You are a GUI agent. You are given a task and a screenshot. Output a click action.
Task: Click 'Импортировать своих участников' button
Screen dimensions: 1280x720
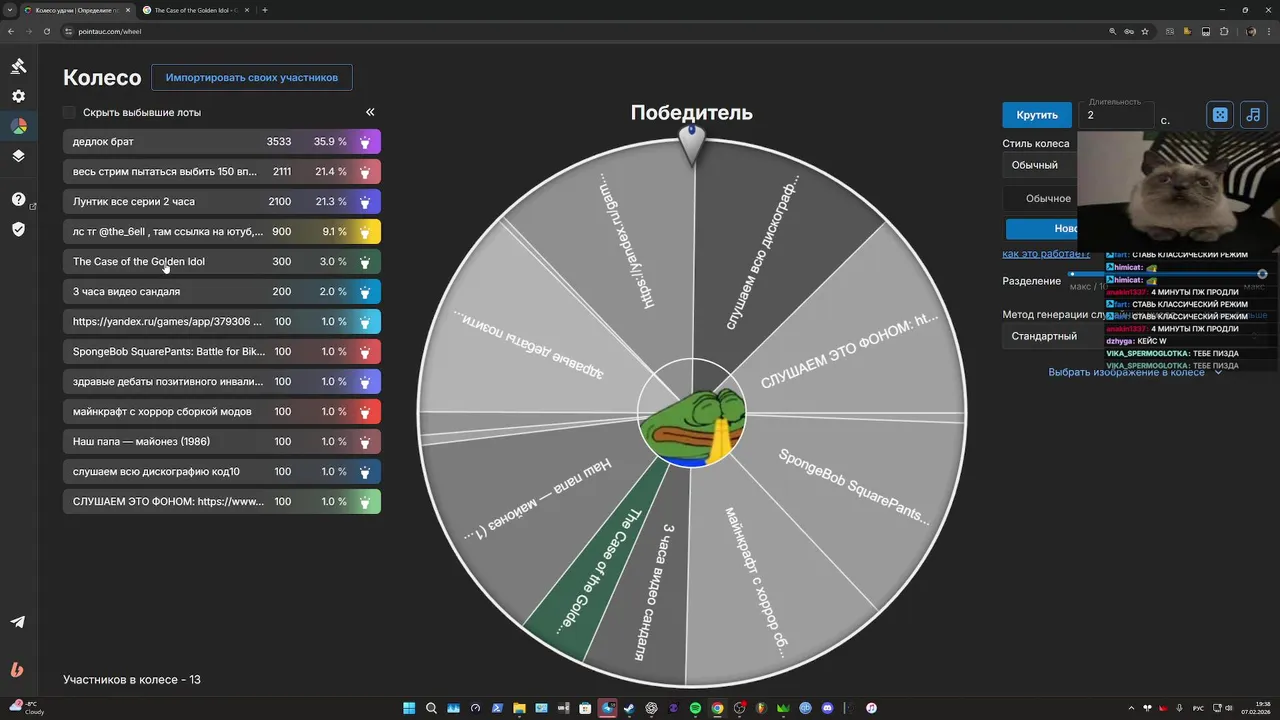pyautogui.click(x=252, y=77)
